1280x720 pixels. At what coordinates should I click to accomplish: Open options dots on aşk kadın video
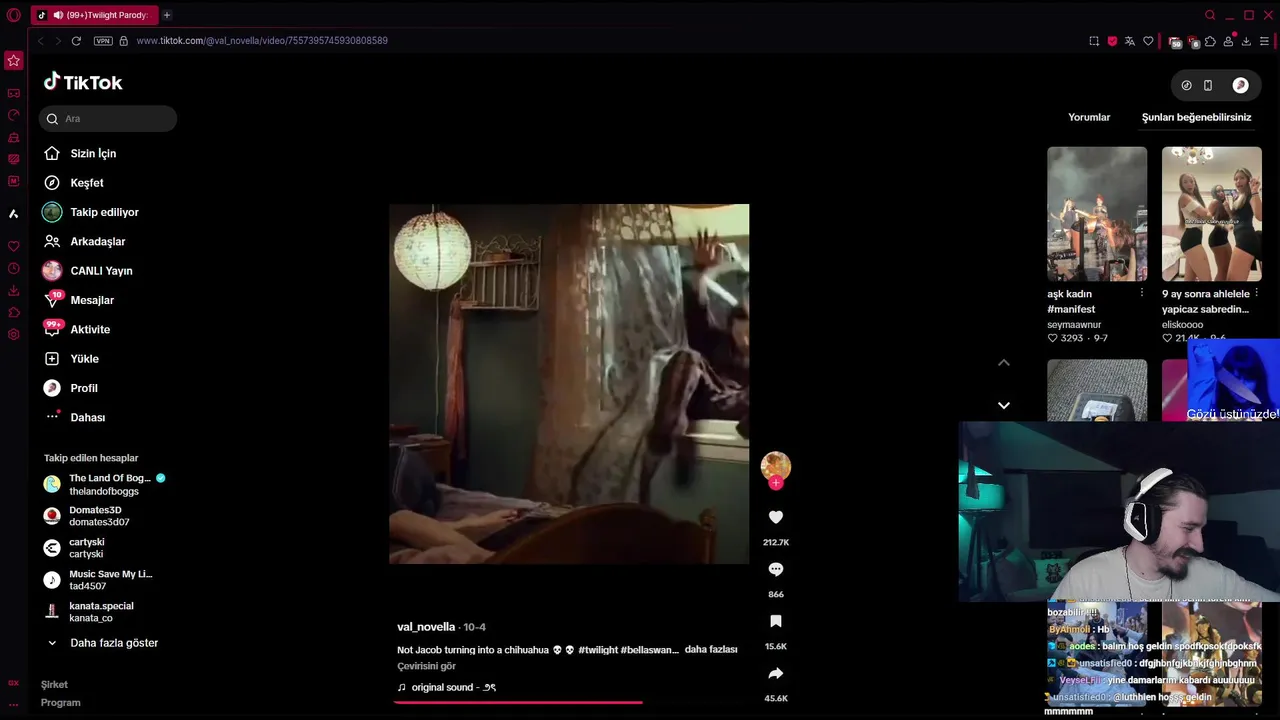tap(1142, 293)
